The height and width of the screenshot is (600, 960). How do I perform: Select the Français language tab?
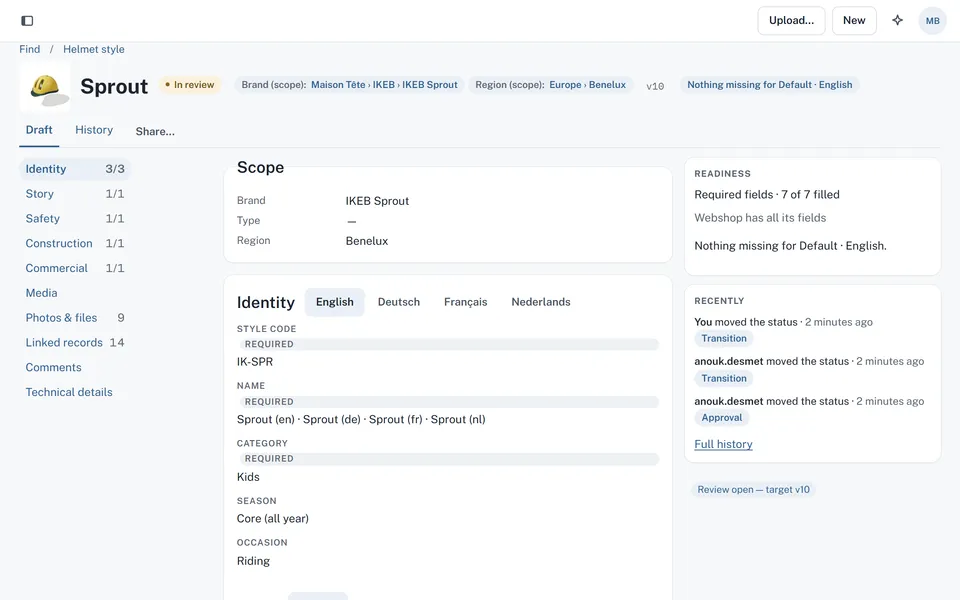click(465, 302)
